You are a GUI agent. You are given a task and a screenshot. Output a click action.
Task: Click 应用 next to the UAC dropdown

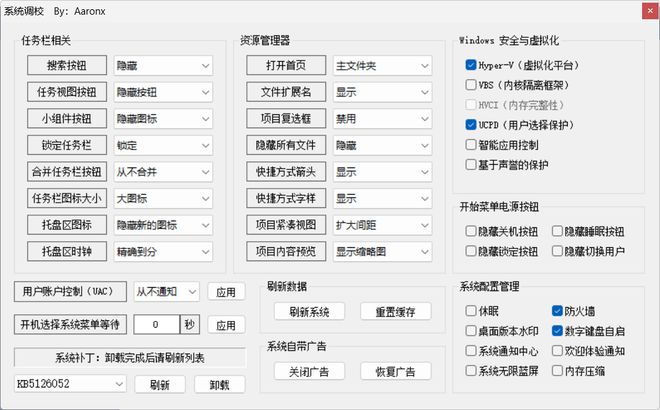pos(226,292)
